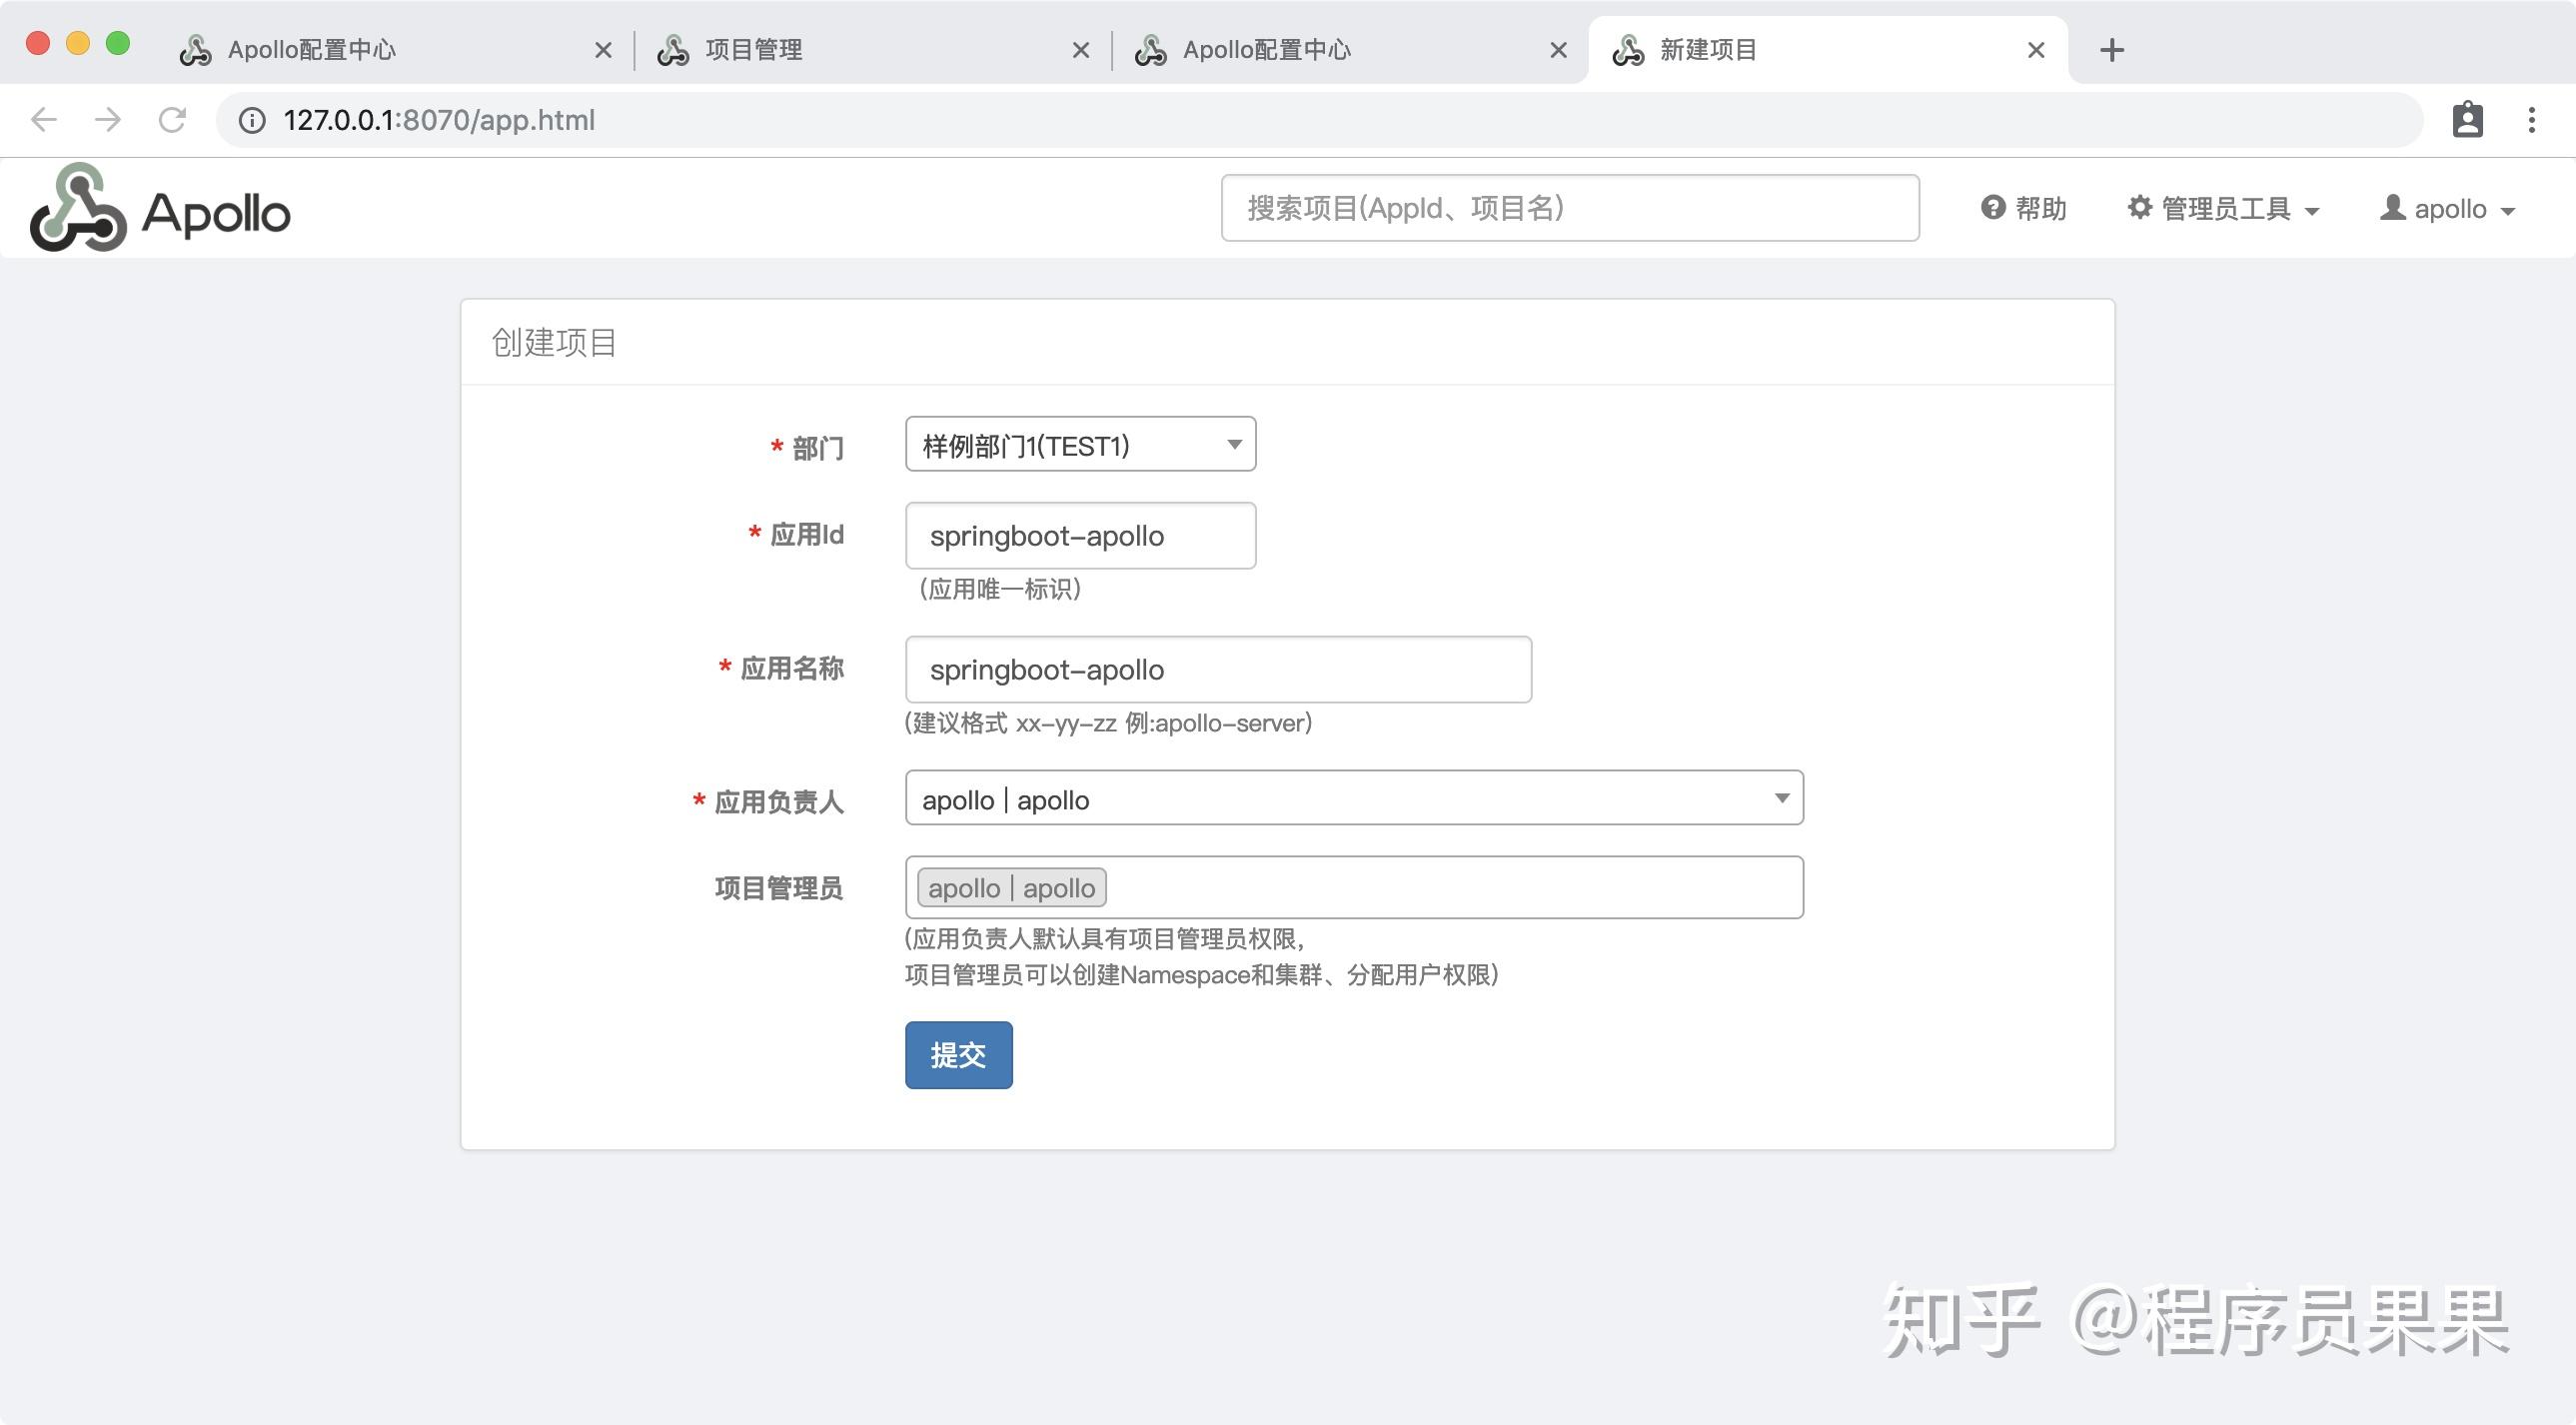This screenshot has height=1425, width=2576.
Task: Open the browser three-dot menu
Action: tap(2531, 120)
